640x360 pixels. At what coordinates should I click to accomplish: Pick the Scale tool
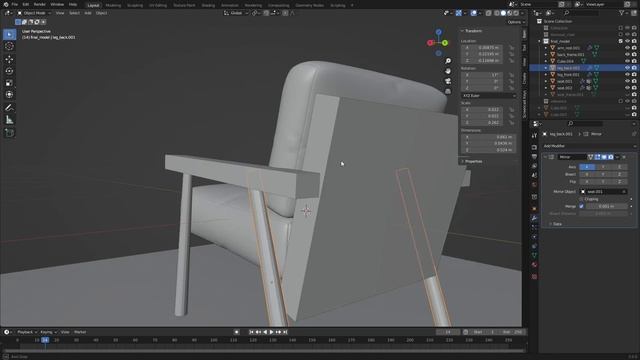click(9, 83)
